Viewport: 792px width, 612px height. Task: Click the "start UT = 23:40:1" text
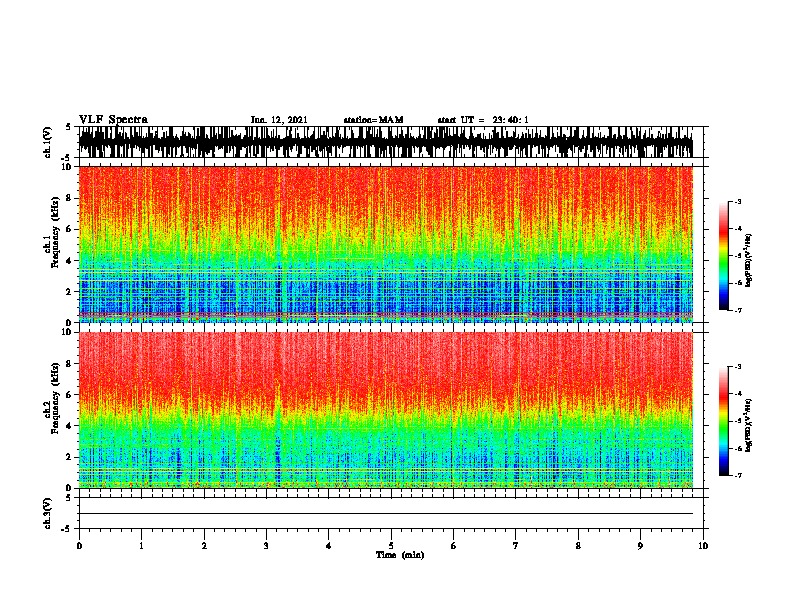pyautogui.click(x=483, y=120)
